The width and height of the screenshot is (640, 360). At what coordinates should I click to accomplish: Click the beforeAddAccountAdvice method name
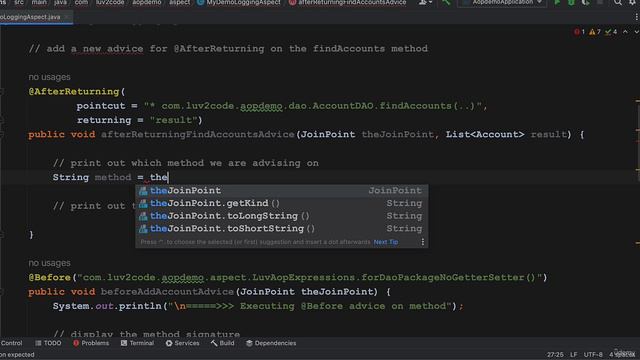[167, 292]
